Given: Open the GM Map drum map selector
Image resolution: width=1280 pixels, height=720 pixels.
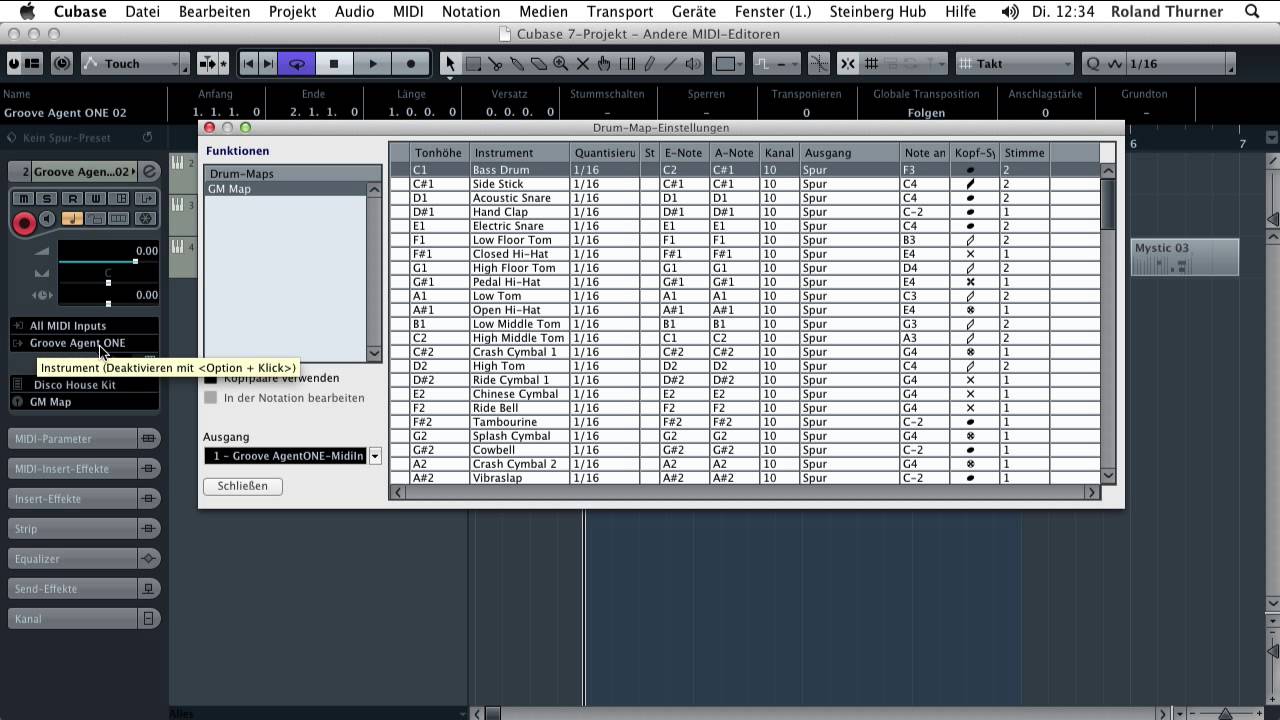Looking at the screenshot, I should (x=84, y=402).
